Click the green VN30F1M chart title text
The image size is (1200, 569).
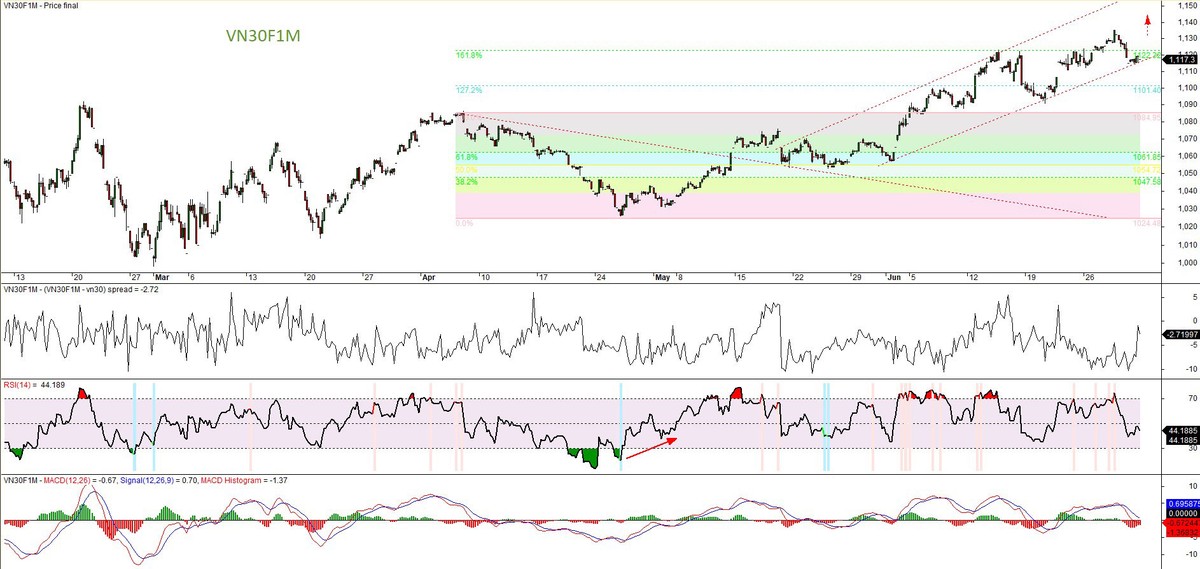262,36
